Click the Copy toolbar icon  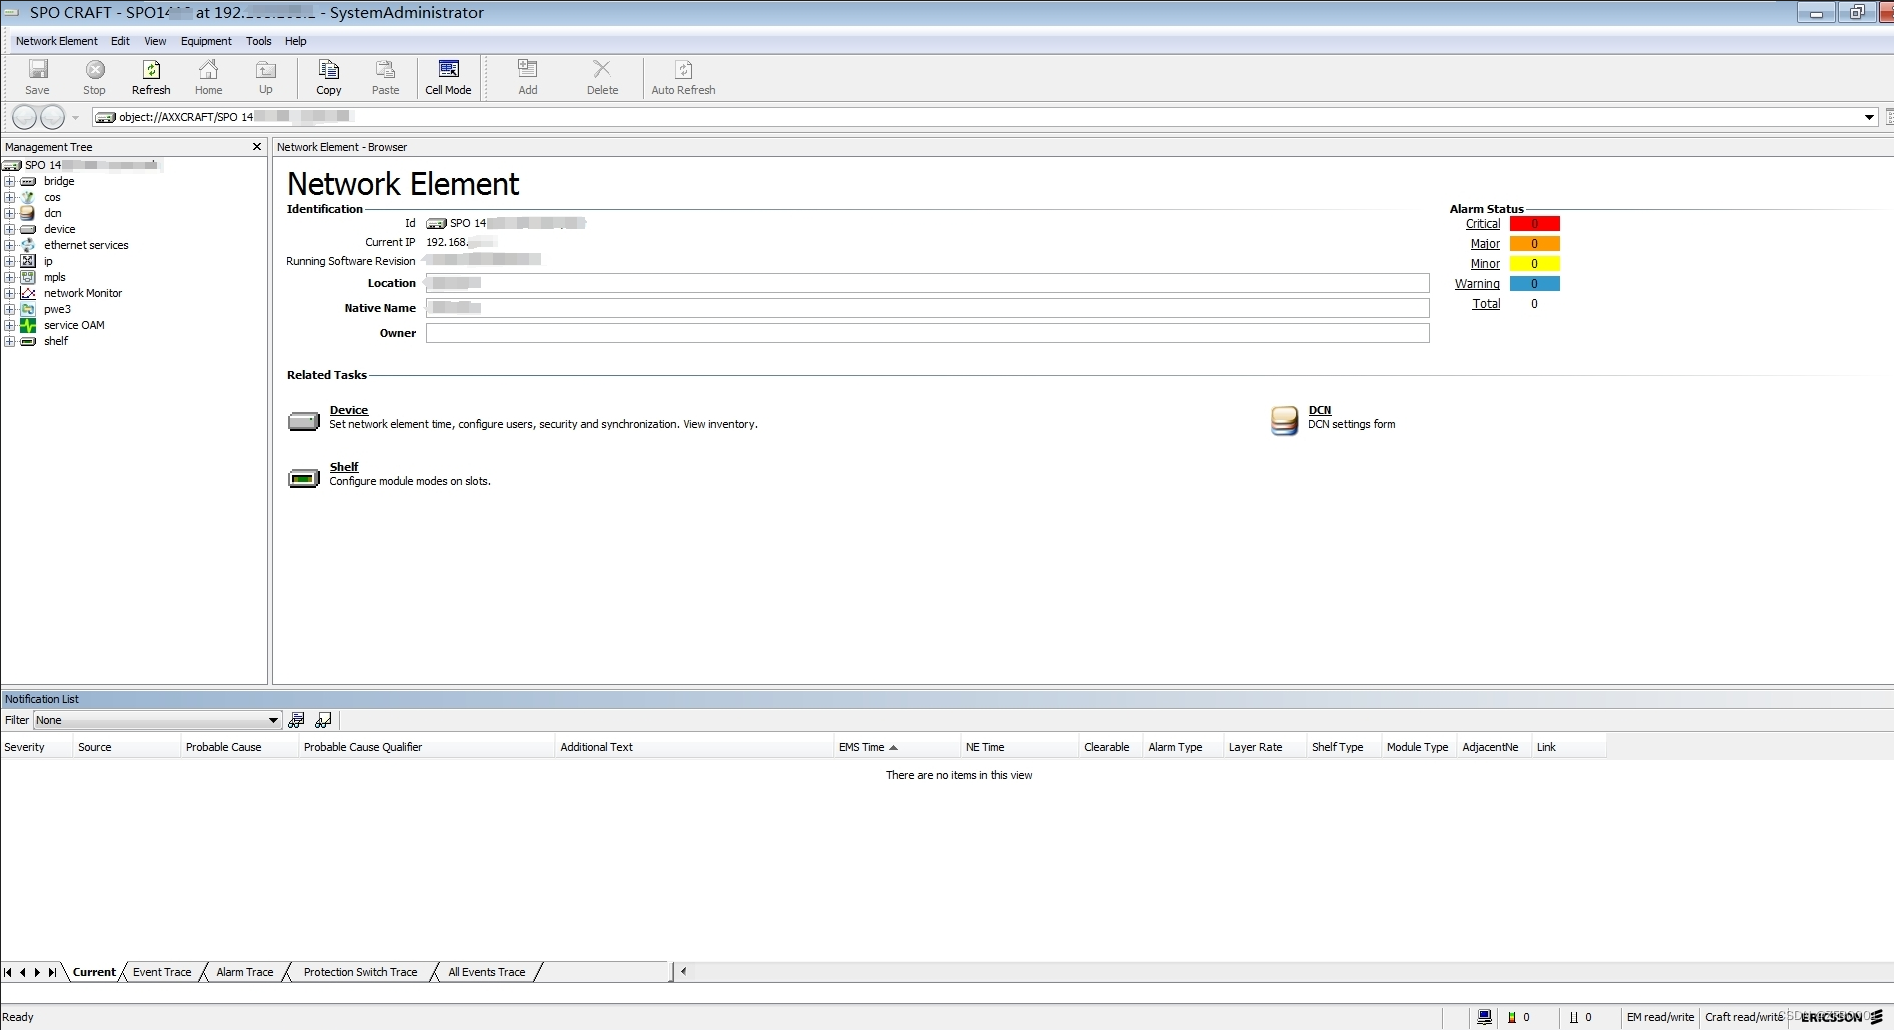pyautogui.click(x=328, y=70)
